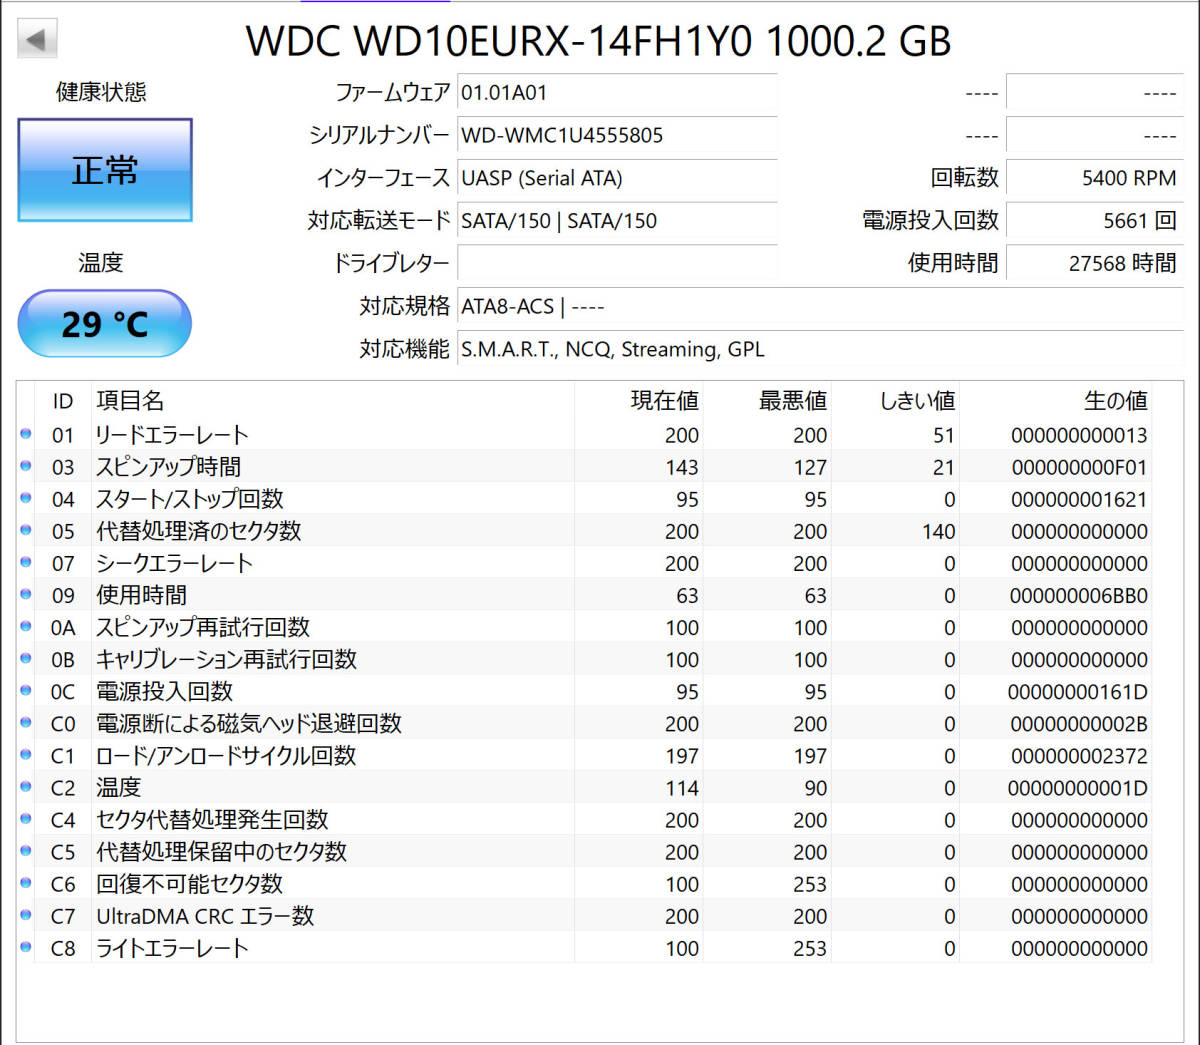Select the リードエラーレート attribute name
The width and height of the screenshot is (1200, 1045).
(172, 435)
